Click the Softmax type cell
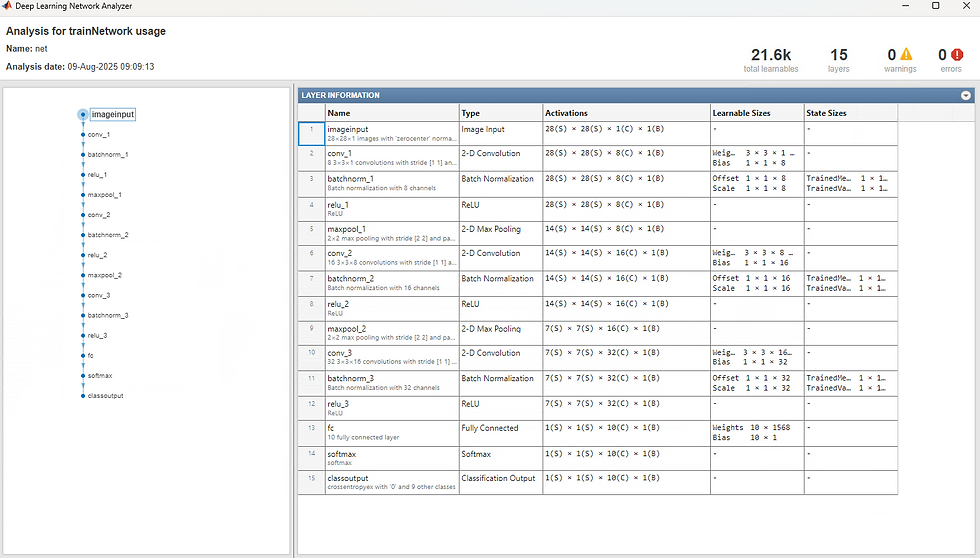The height and width of the screenshot is (558, 980). [501, 458]
